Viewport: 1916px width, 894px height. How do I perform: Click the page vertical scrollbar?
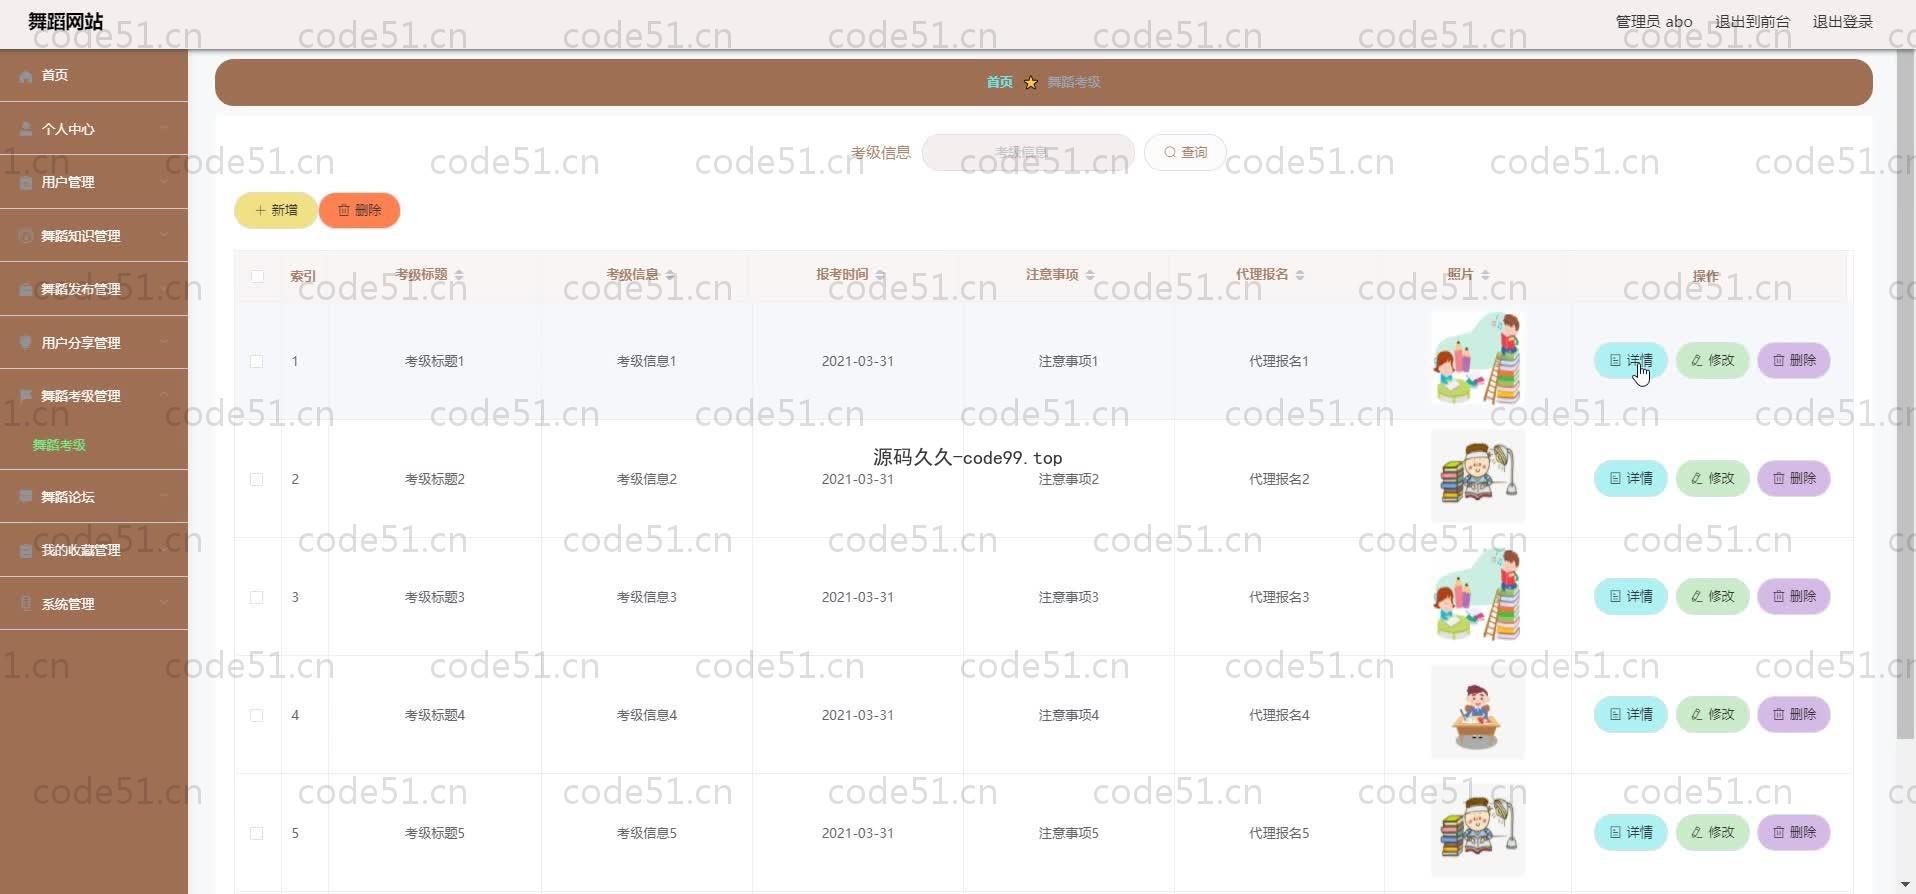coord(1906,395)
